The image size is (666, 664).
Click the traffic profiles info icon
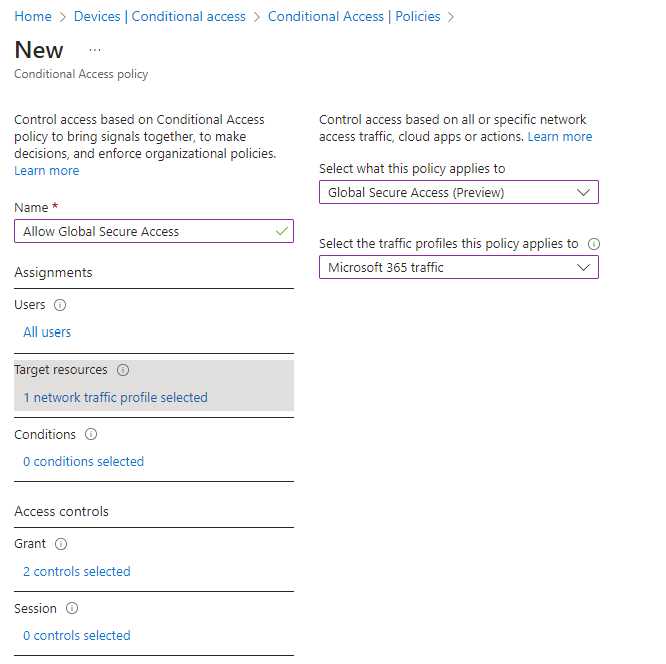pos(593,244)
